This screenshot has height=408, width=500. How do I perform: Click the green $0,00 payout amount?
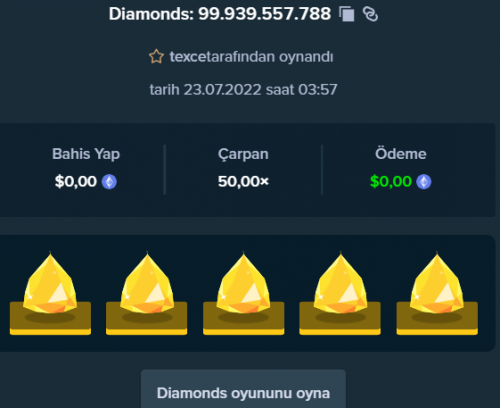(x=391, y=182)
